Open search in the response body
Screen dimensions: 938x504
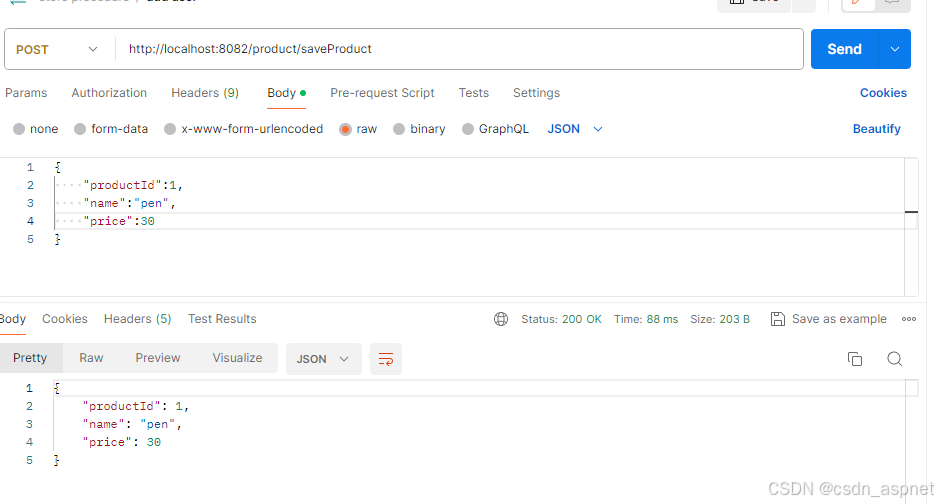click(894, 359)
